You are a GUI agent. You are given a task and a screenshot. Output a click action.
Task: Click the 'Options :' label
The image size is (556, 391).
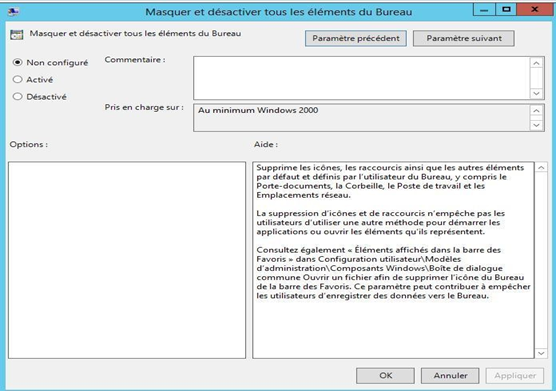pyautogui.click(x=28, y=144)
